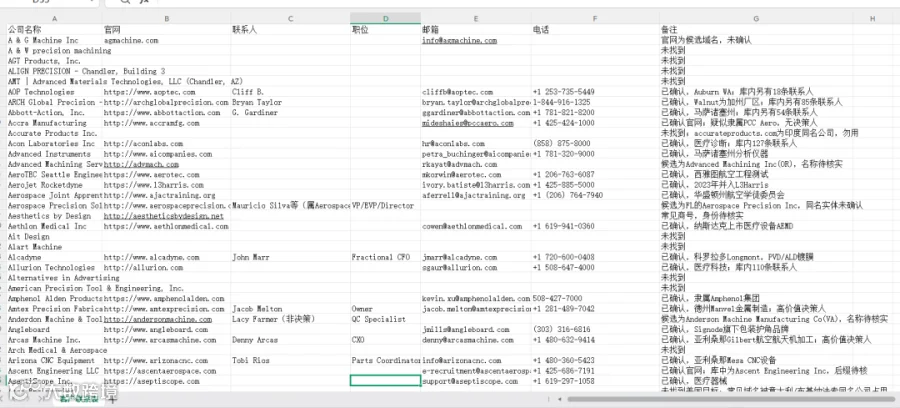Select column E header
Viewport: 900px width, 408px height.
(x=476, y=18)
